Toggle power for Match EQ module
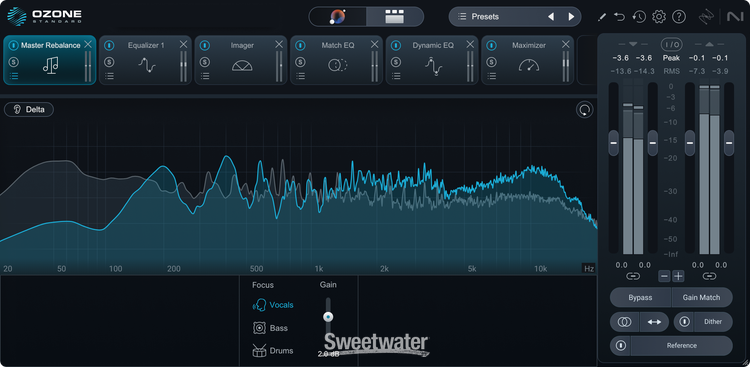Image resolution: width=750 pixels, height=367 pixels. [300, 45]
